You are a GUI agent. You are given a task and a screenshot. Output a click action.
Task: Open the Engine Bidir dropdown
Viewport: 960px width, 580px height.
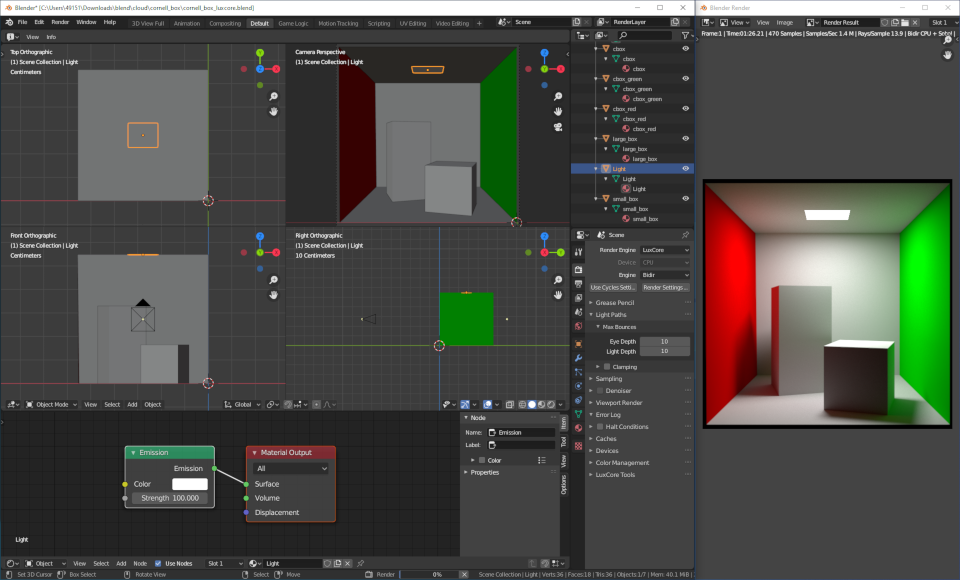pyautogui.click(x=665, y=275)
